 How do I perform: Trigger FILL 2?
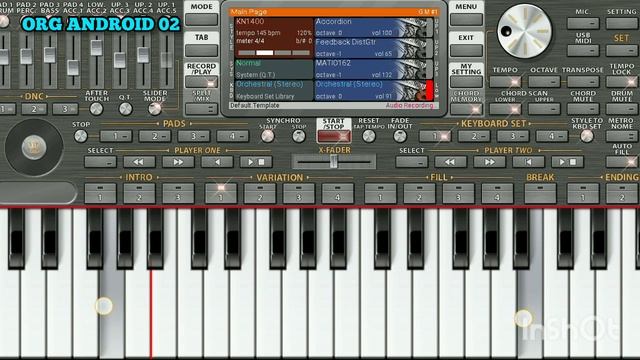point(419,193)
